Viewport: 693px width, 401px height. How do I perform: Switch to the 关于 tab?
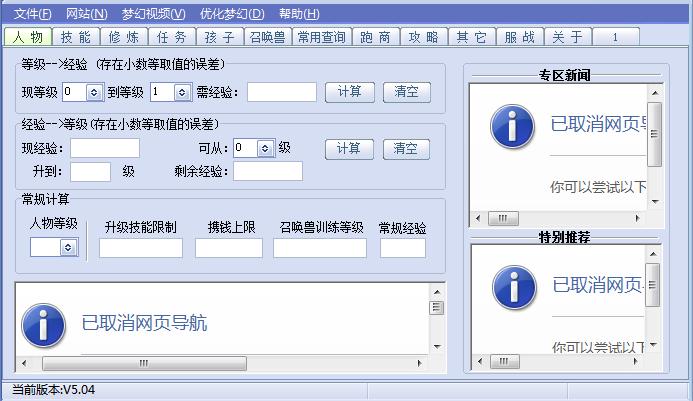568,37
